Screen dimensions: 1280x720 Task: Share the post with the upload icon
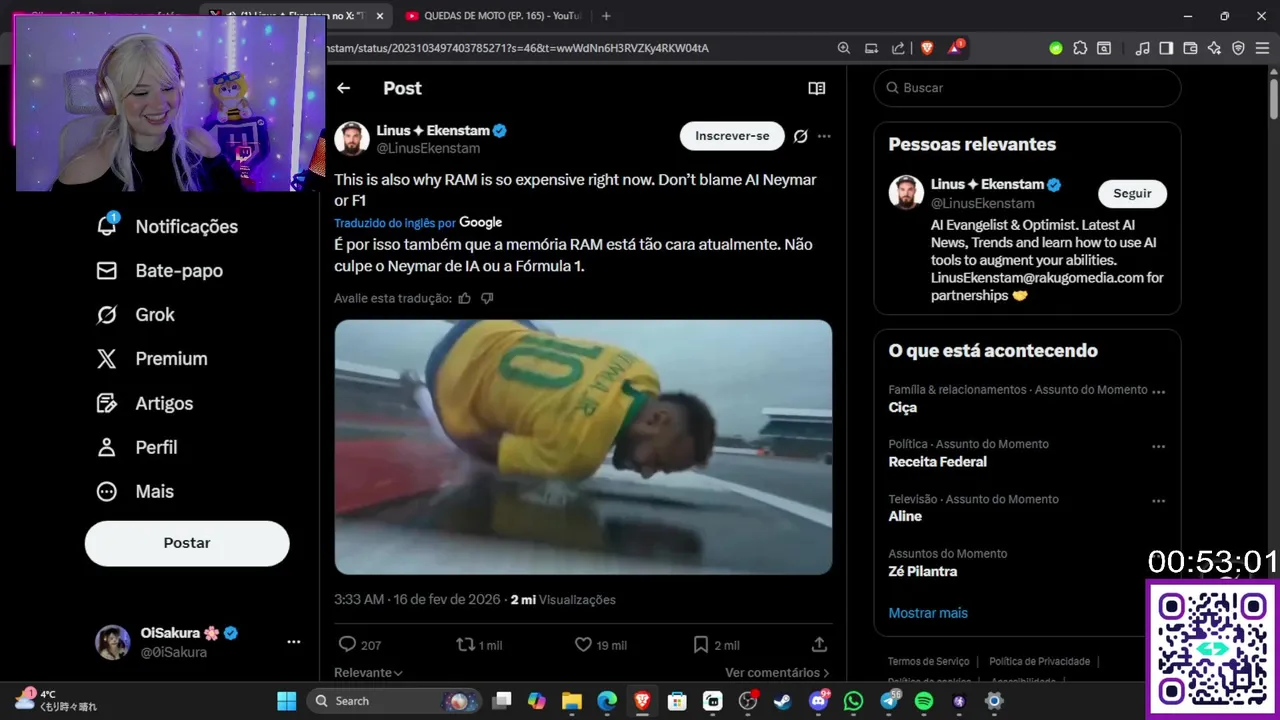(x=819, y=645)
